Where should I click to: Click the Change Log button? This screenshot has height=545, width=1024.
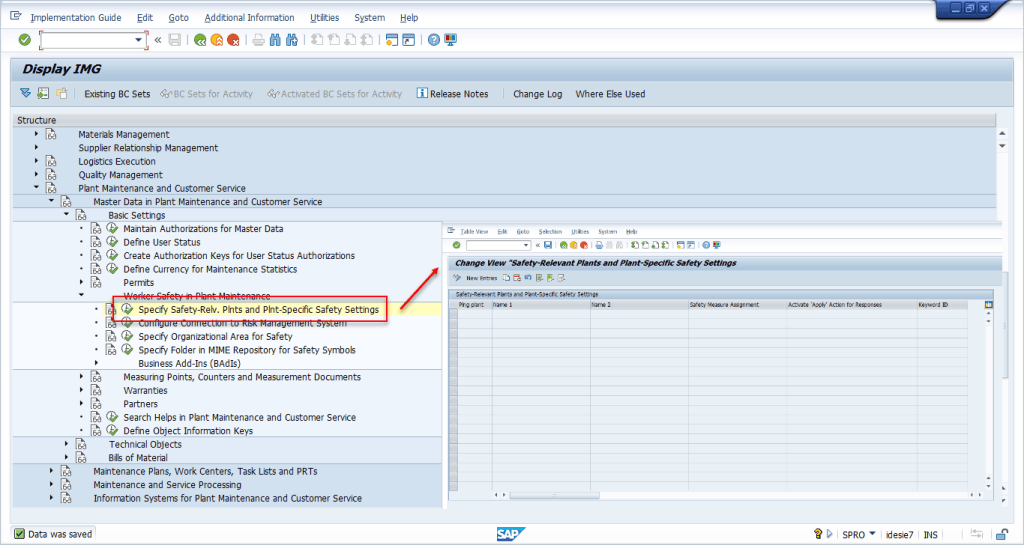click(x=537, y=94)
